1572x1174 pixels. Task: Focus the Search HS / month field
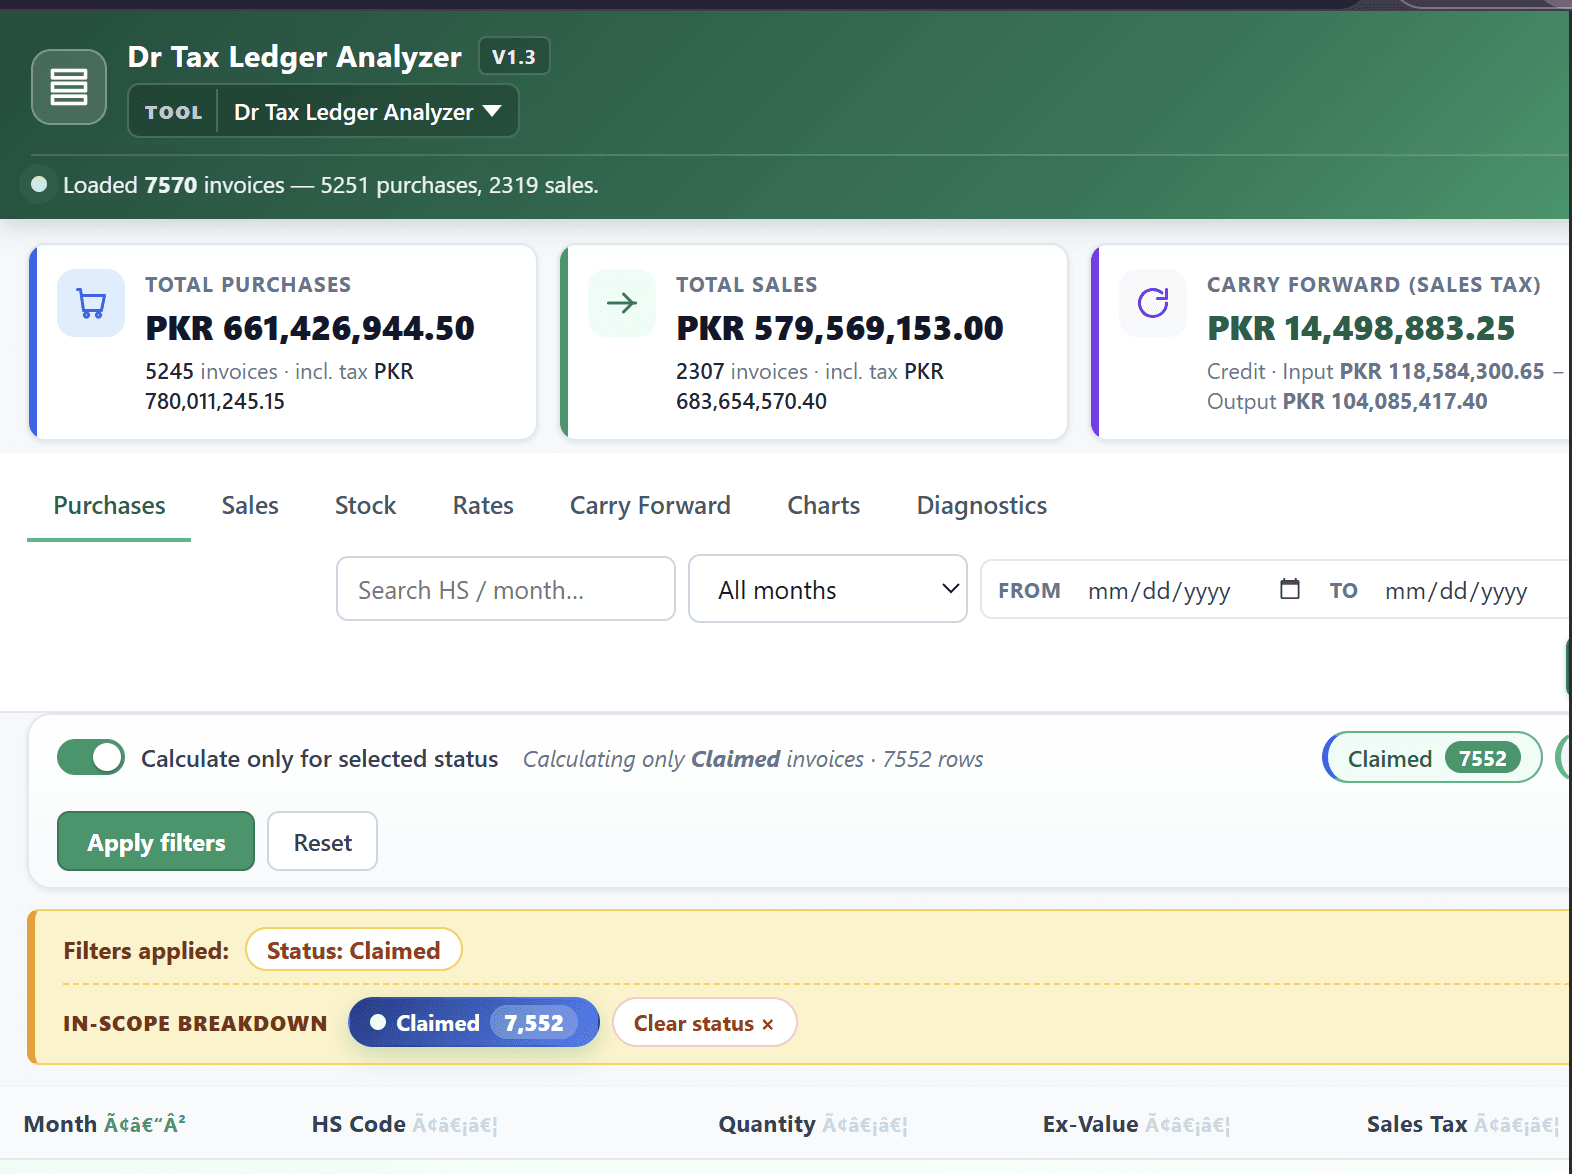point(506,589)
